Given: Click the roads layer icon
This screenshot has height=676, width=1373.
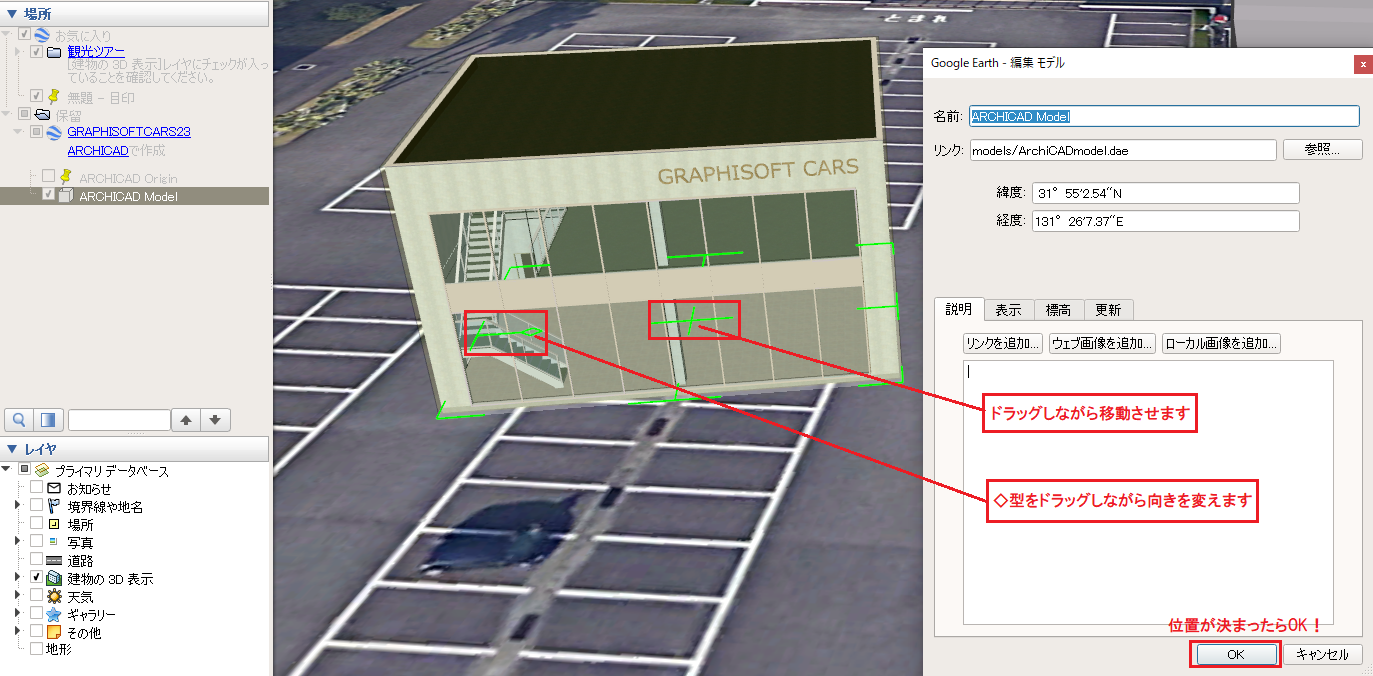Looking at the screenshot, I should click(54, 561).
